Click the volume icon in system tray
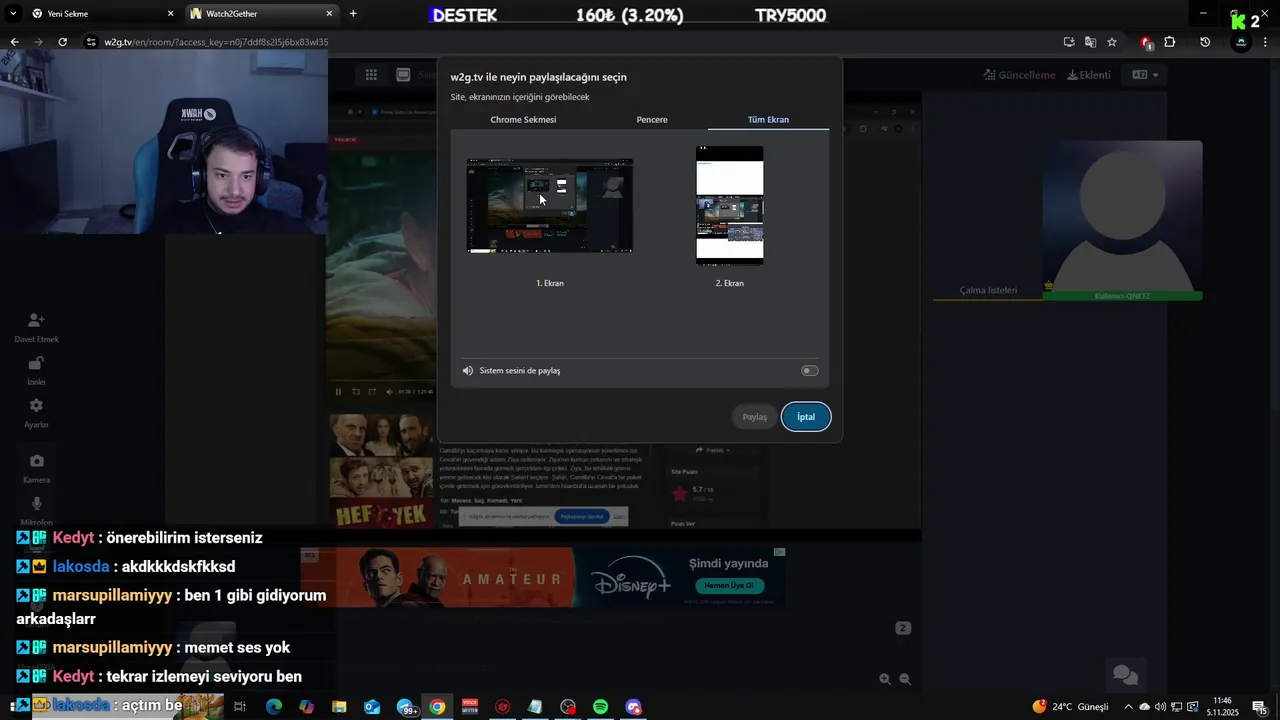This screenshot has height=720, width=1280. tap(1160, 707)
